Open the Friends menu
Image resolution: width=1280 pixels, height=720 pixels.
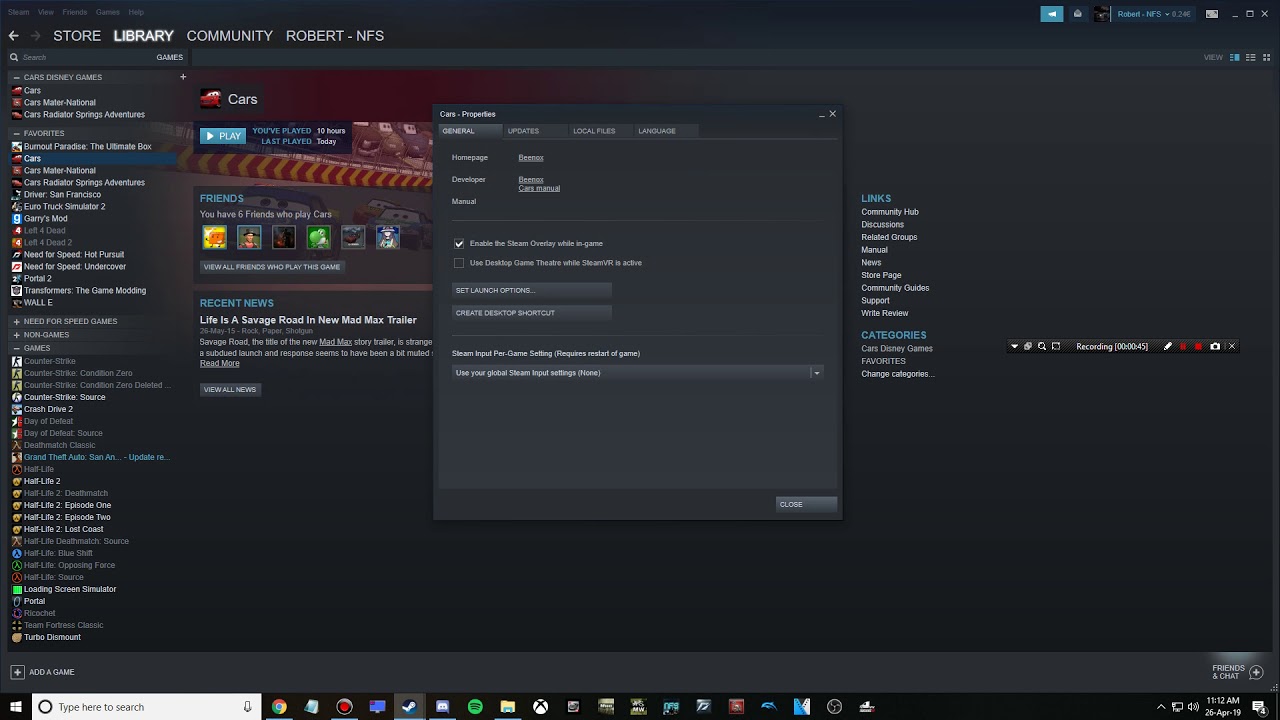75,12
